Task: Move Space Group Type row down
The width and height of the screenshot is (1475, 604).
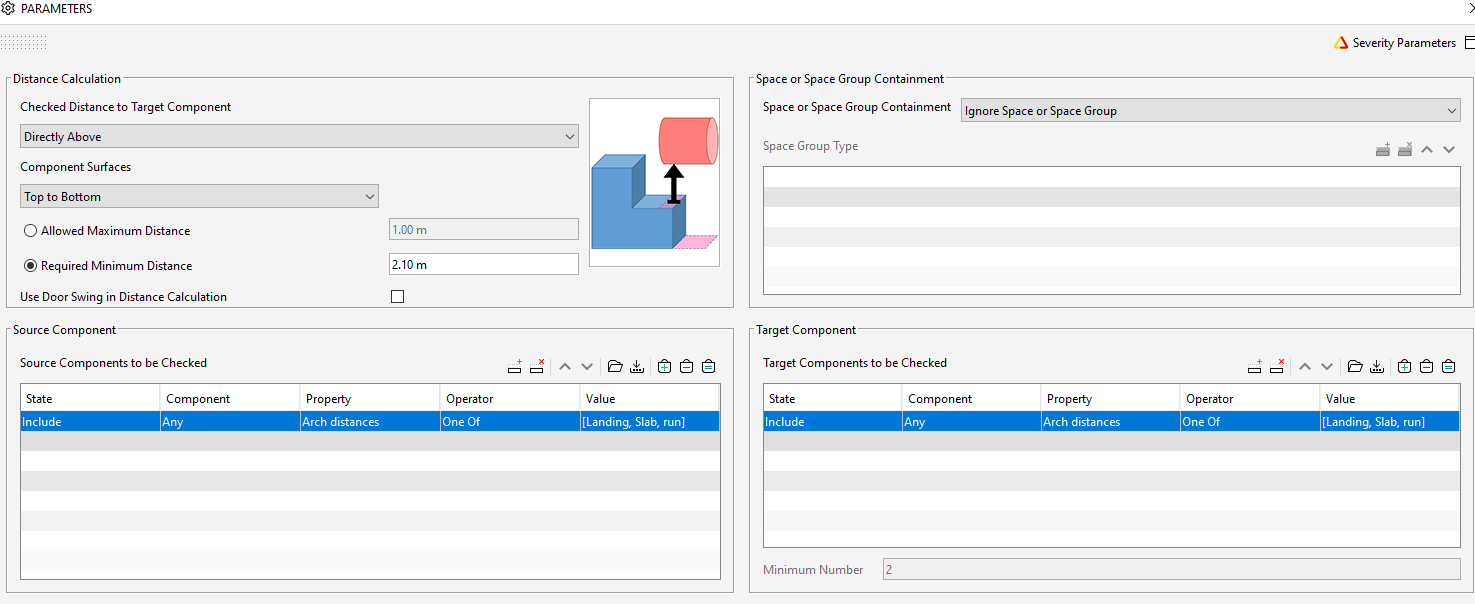Action: [x=1449, y=149]
